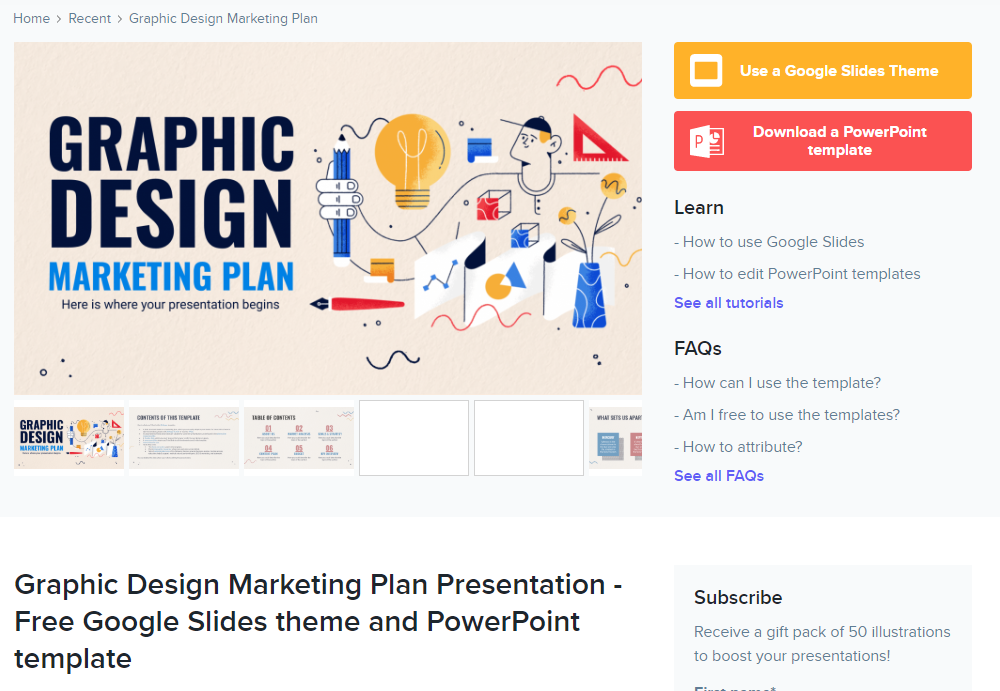The image size is (1000, 691).
Task: Click the main slide preview image
Action: (x=328, y=218)
